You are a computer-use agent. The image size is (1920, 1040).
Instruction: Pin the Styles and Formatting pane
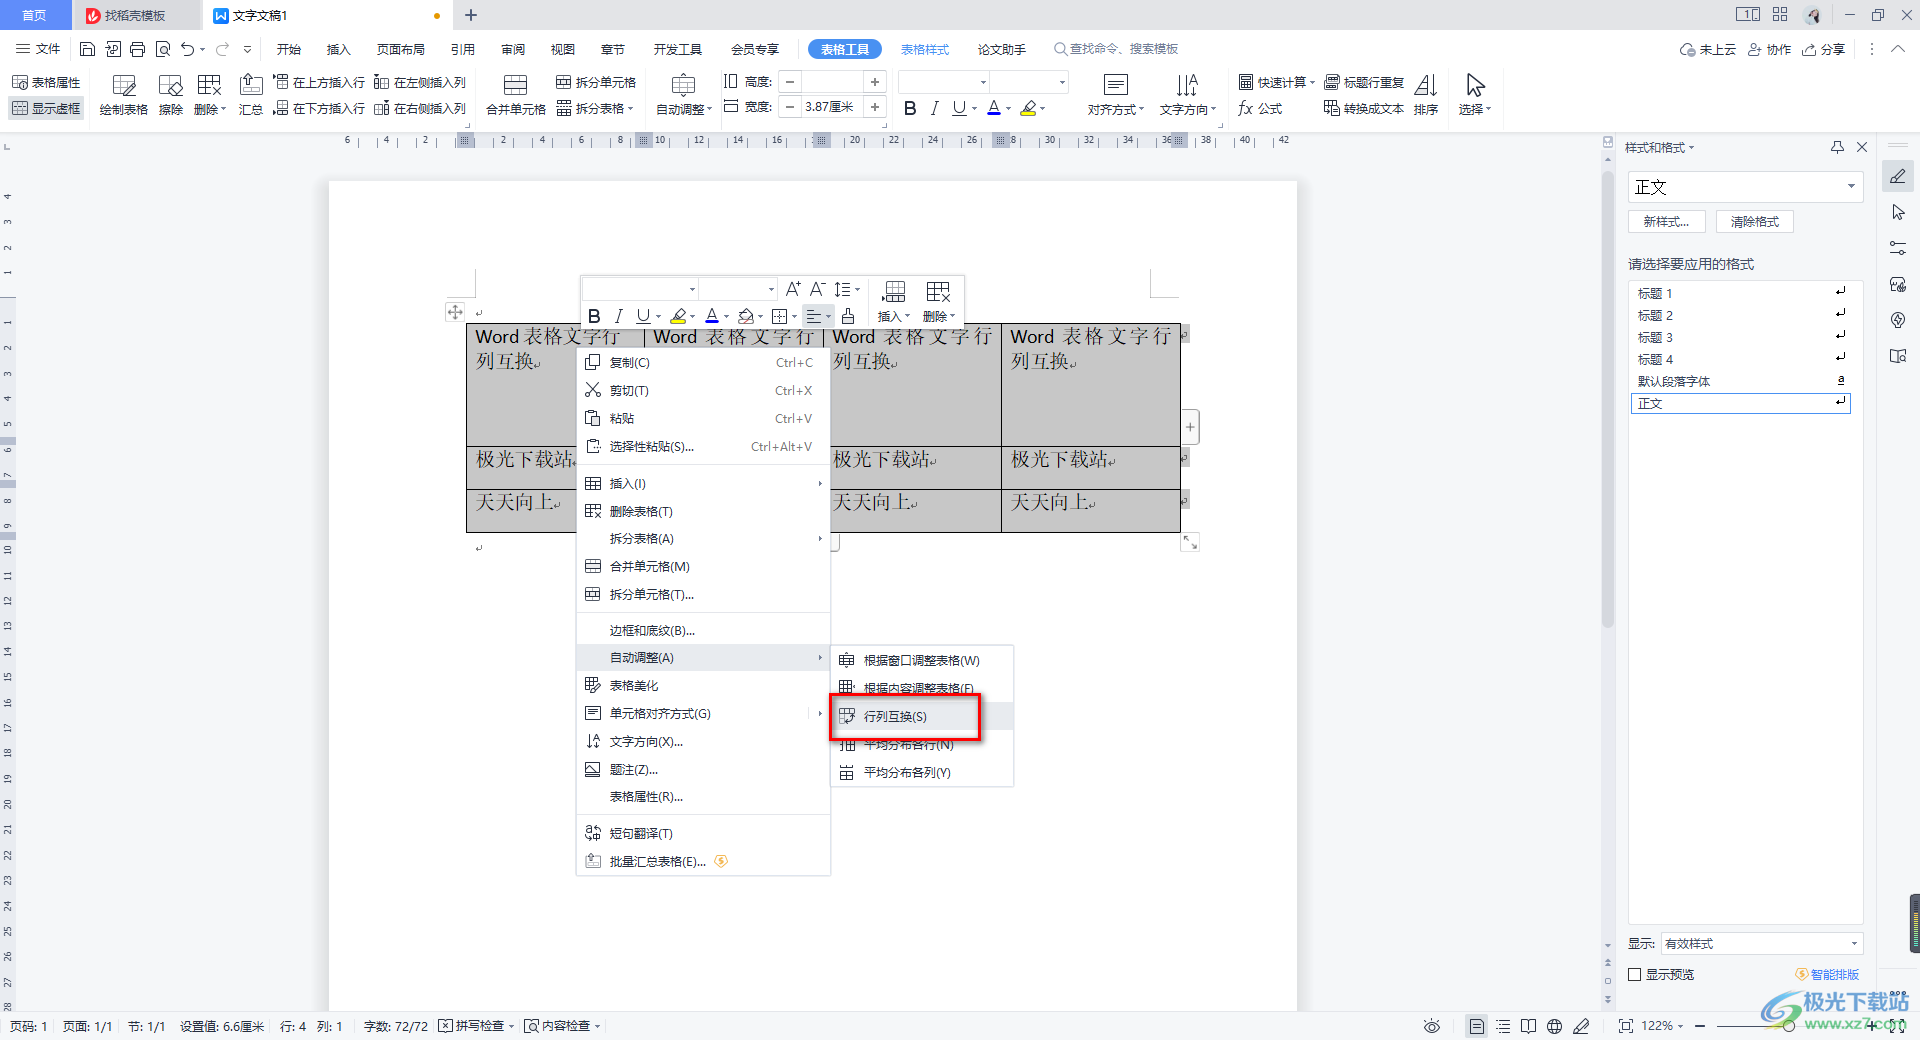pyautogui.click(x=1837, y=147)
